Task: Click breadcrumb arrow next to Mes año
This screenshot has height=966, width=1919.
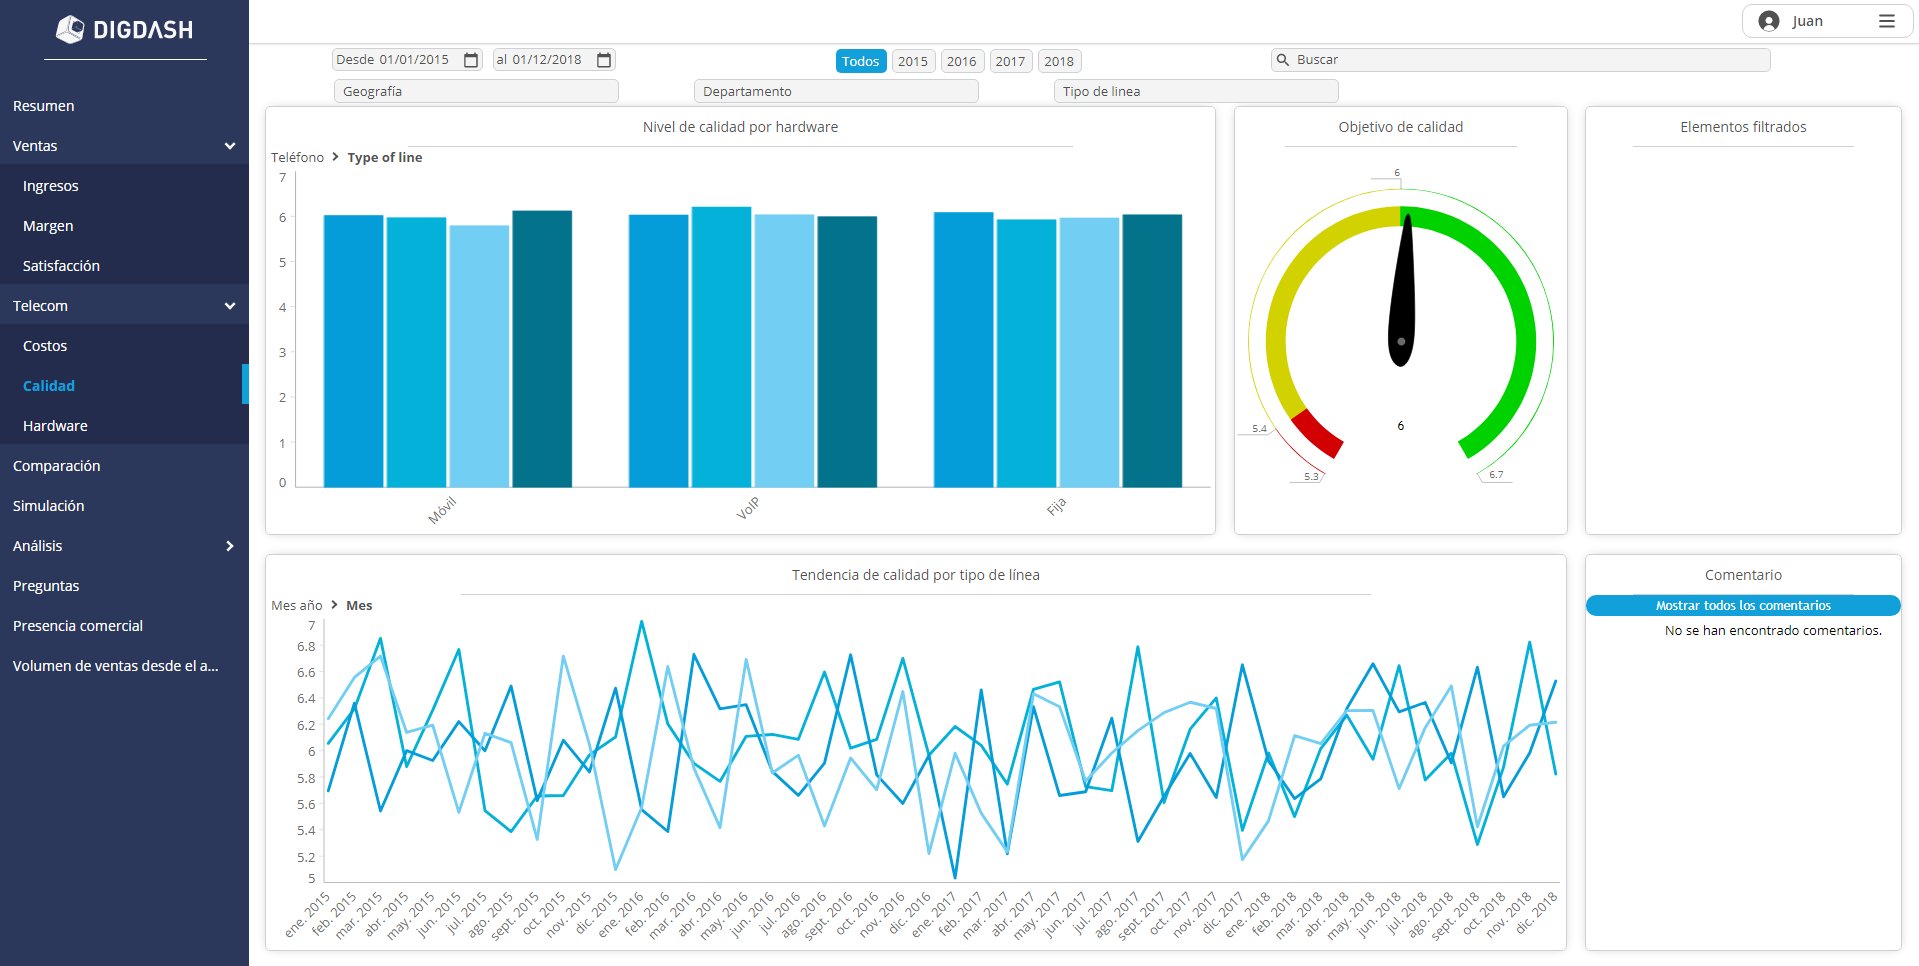Action: [334, 605]
